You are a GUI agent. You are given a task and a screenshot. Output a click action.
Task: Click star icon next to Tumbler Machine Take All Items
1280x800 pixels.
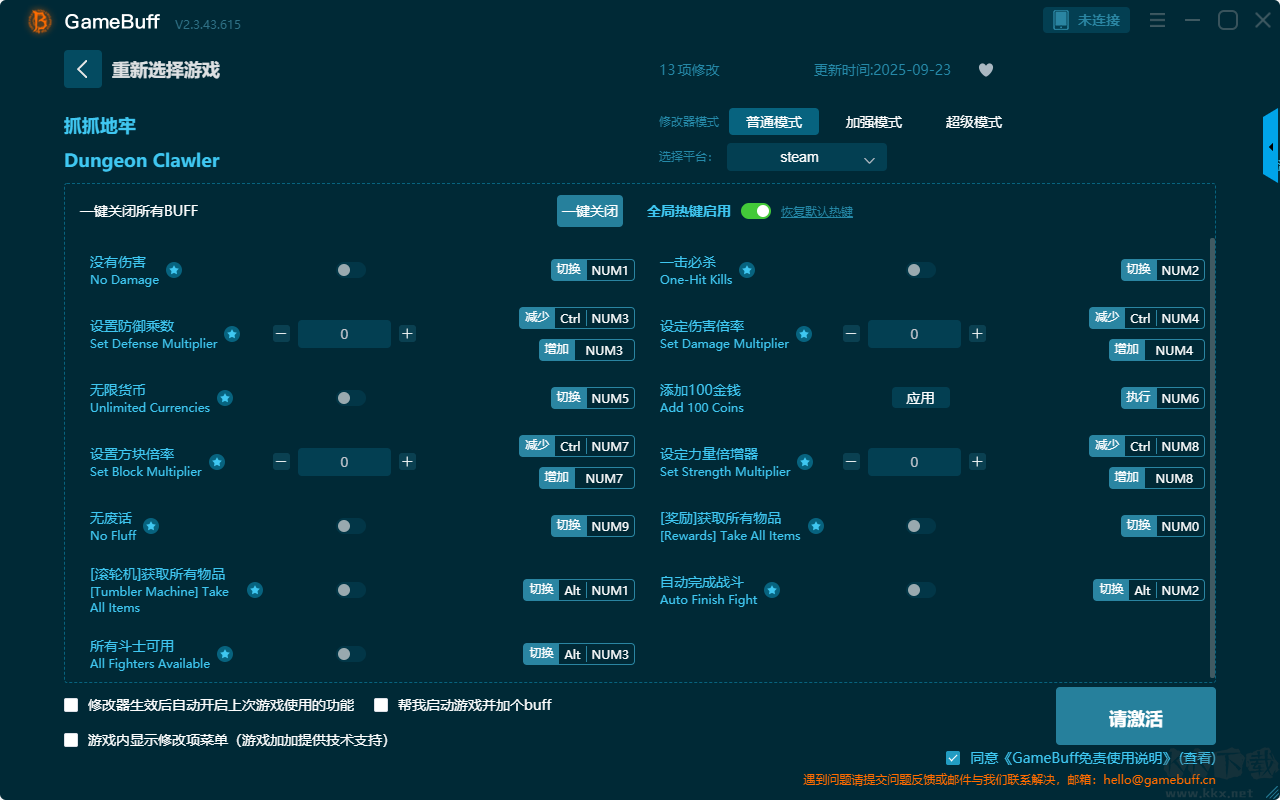click(x=255, y=590)
